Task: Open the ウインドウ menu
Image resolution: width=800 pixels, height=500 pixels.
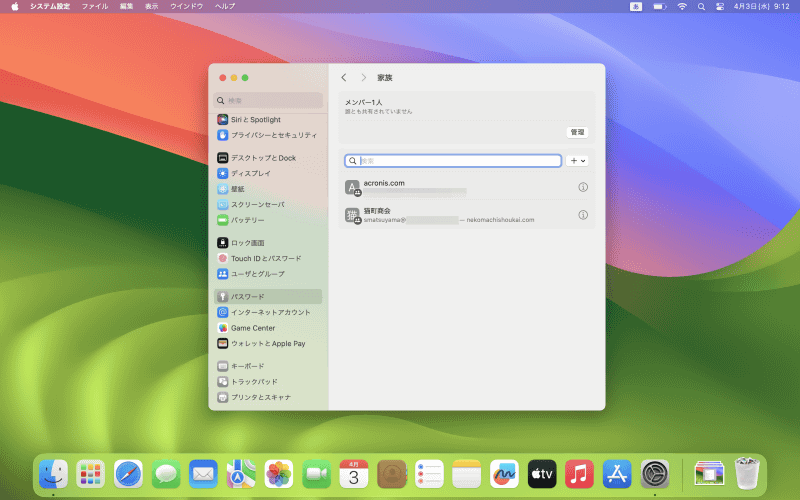Action: [x=186, y=6]
